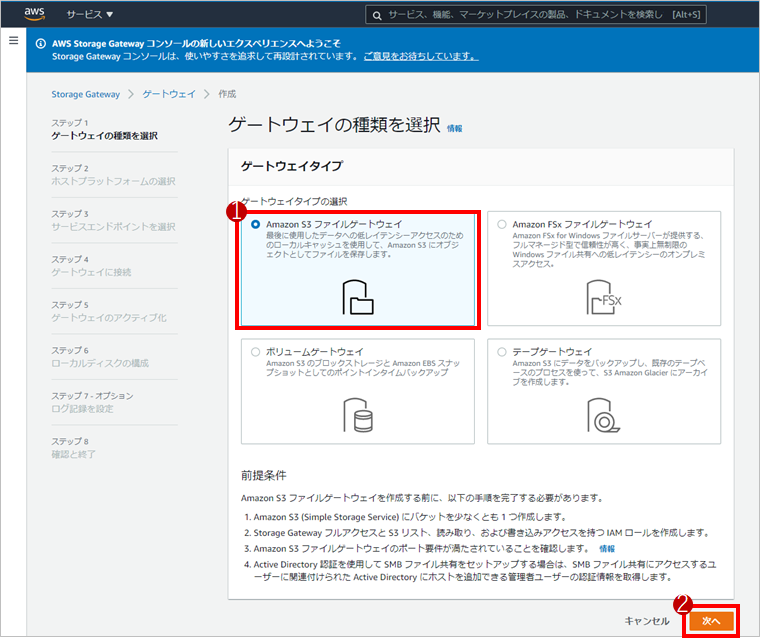Click the ゲートウェイタイプの選択 label
This screenshot has height=638, width=760.
pos(294,201)
